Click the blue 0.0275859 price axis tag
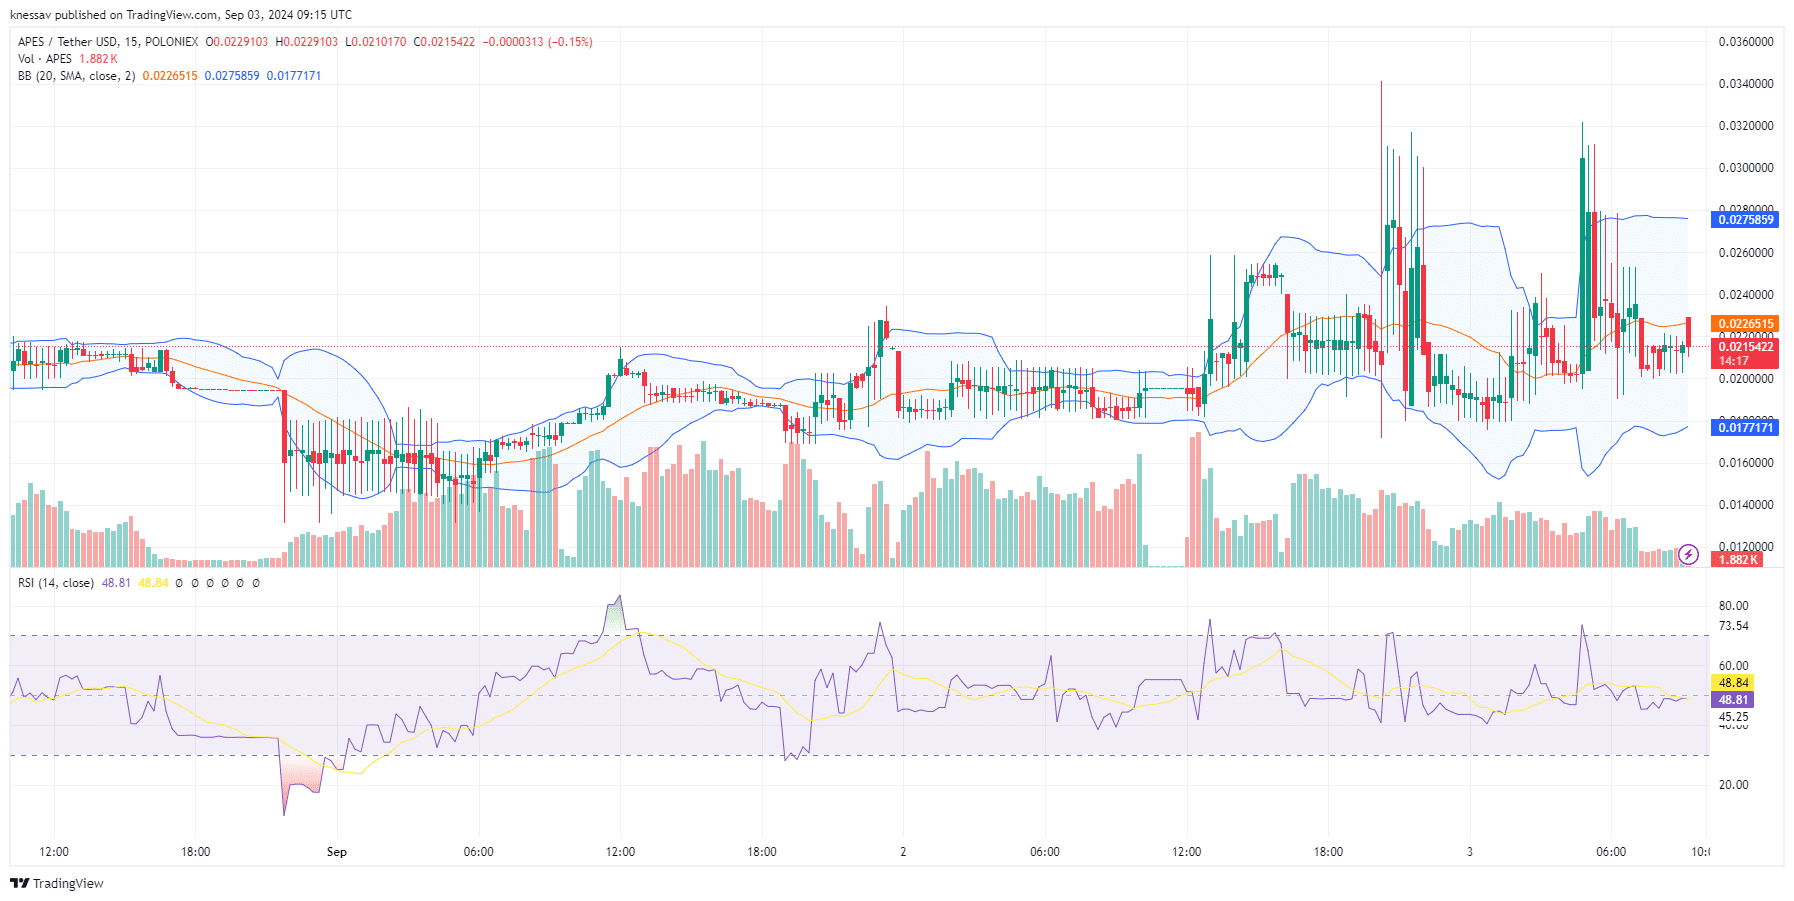Viewport: 1794px width, 901px height. coord(1746,220)
